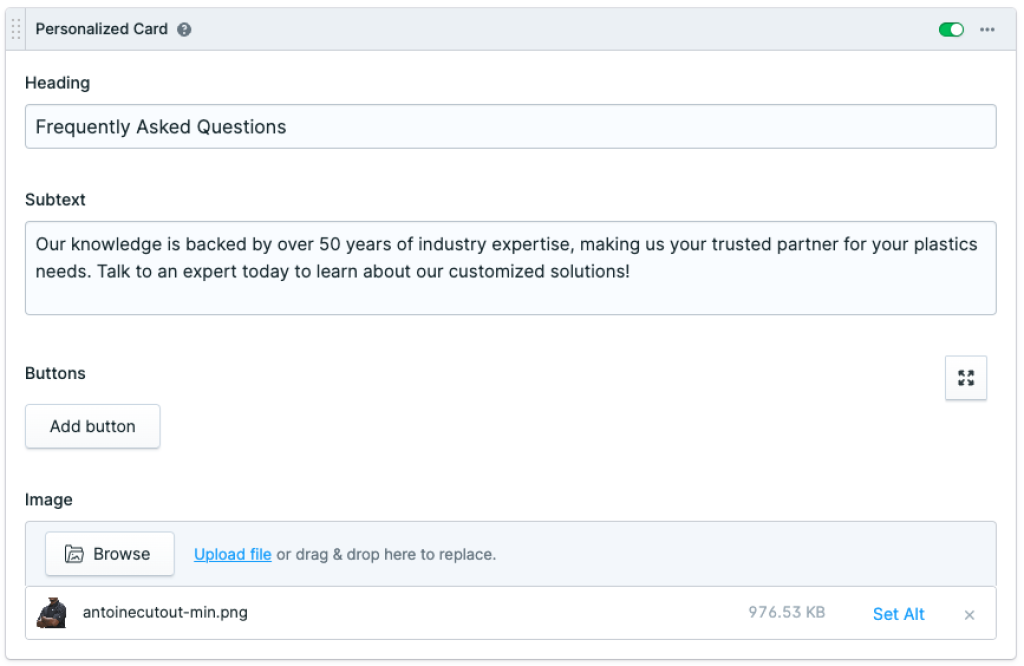
Task: Click the Image section label
Action: click(x=49, y=500)
